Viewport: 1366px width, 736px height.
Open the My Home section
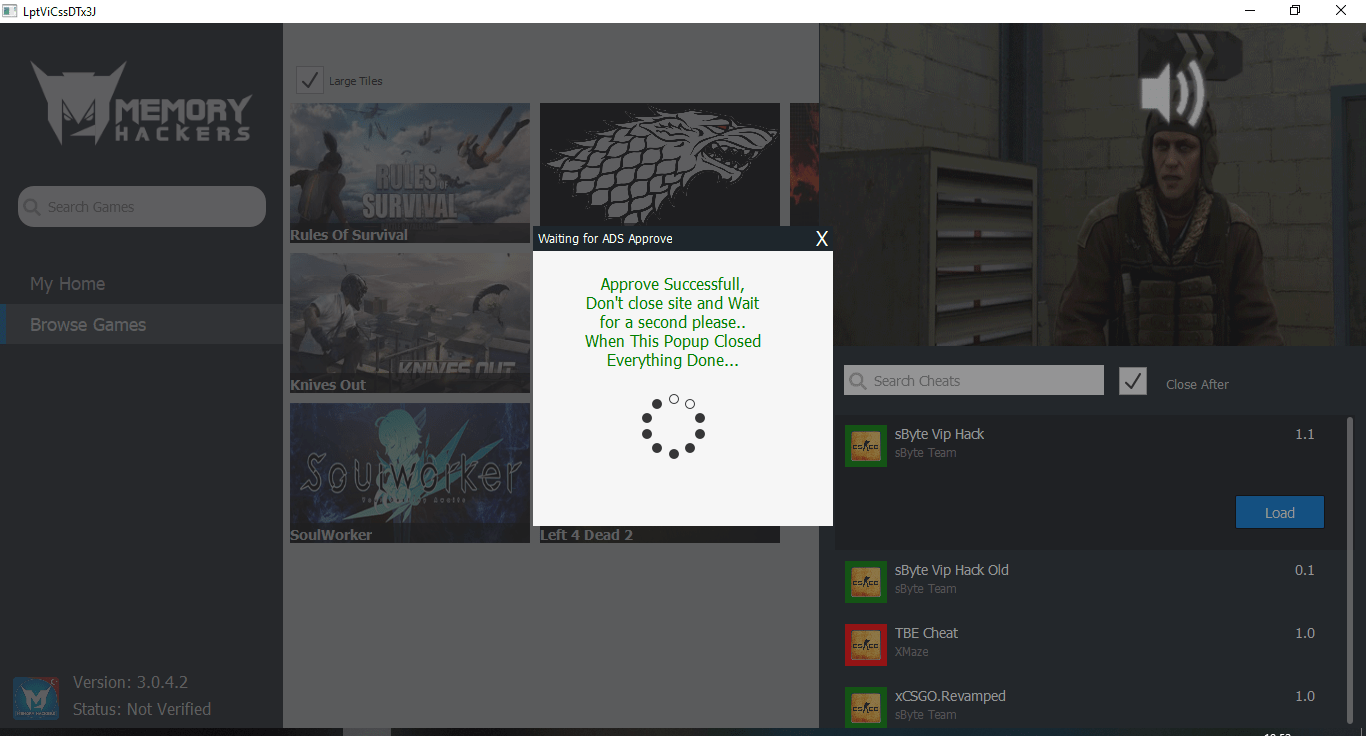point(68,284)
